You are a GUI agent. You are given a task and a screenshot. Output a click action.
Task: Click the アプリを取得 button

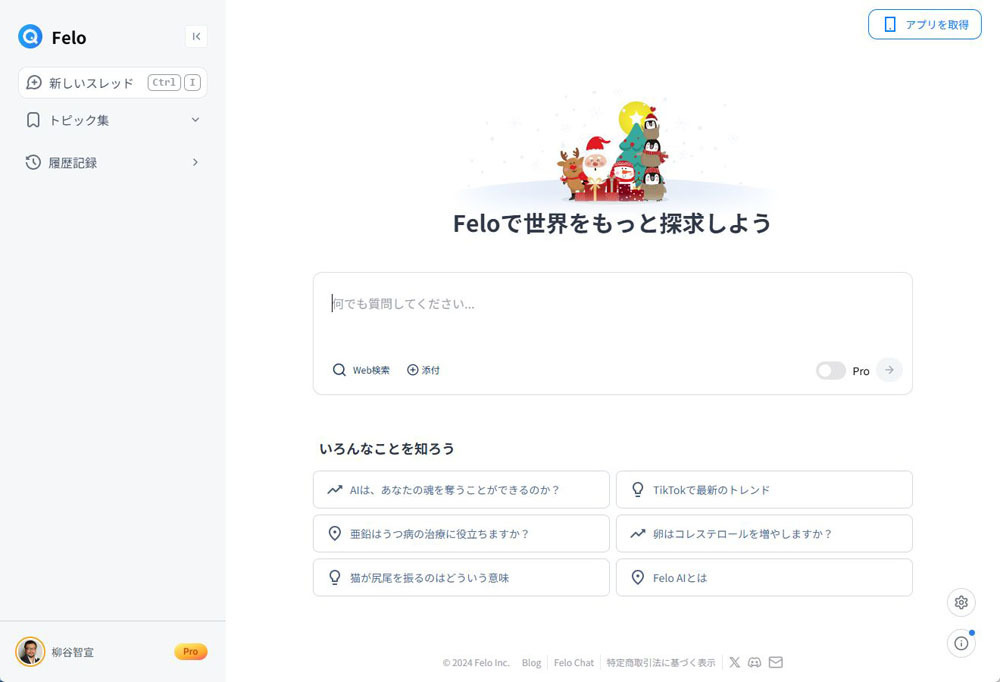(x=925, y=25)
